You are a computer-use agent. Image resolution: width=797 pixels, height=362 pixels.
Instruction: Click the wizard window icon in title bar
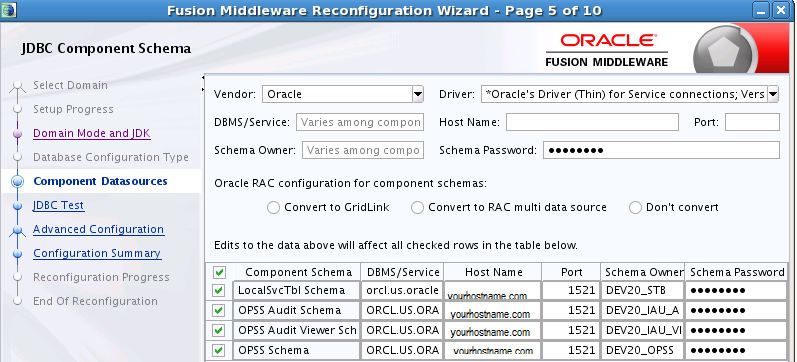coord(9,10)
